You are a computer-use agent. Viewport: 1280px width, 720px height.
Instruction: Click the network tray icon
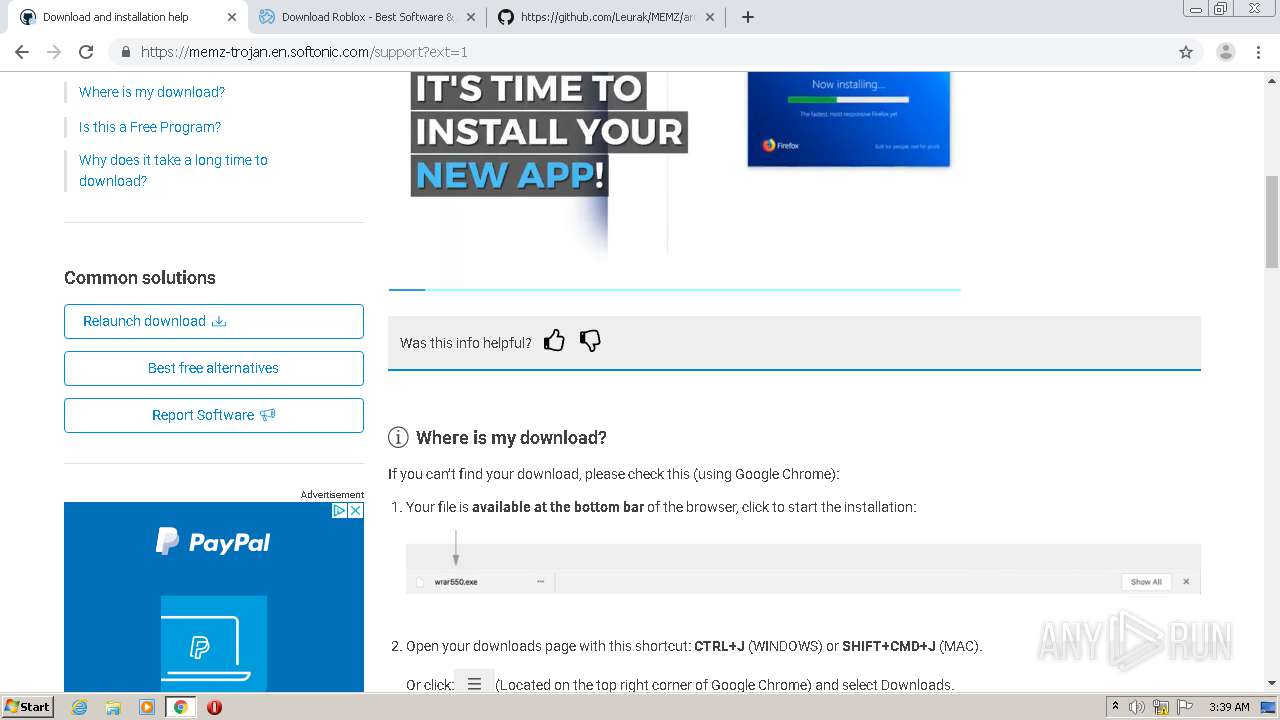click(1161, 707)
